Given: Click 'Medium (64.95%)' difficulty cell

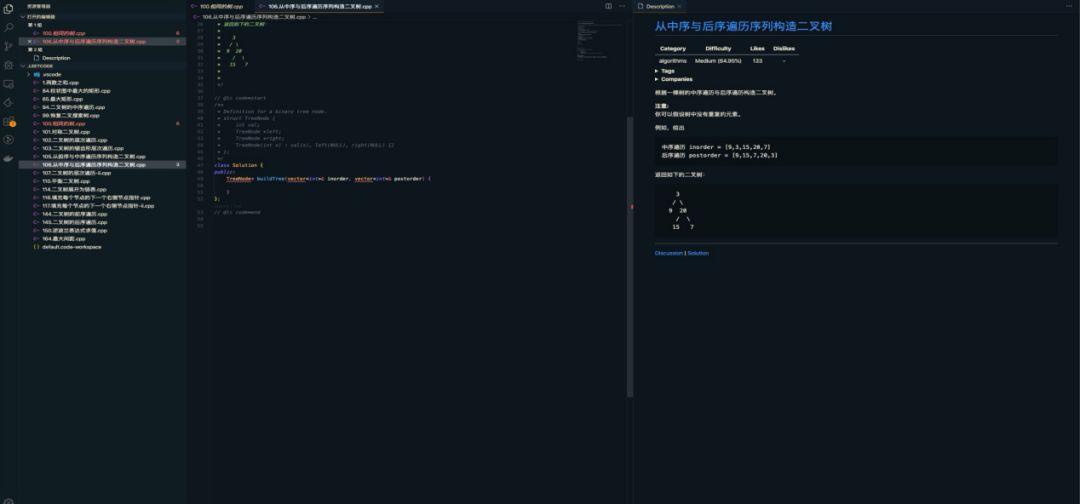Looking at the screenshot, I should (x=718, y=61).
